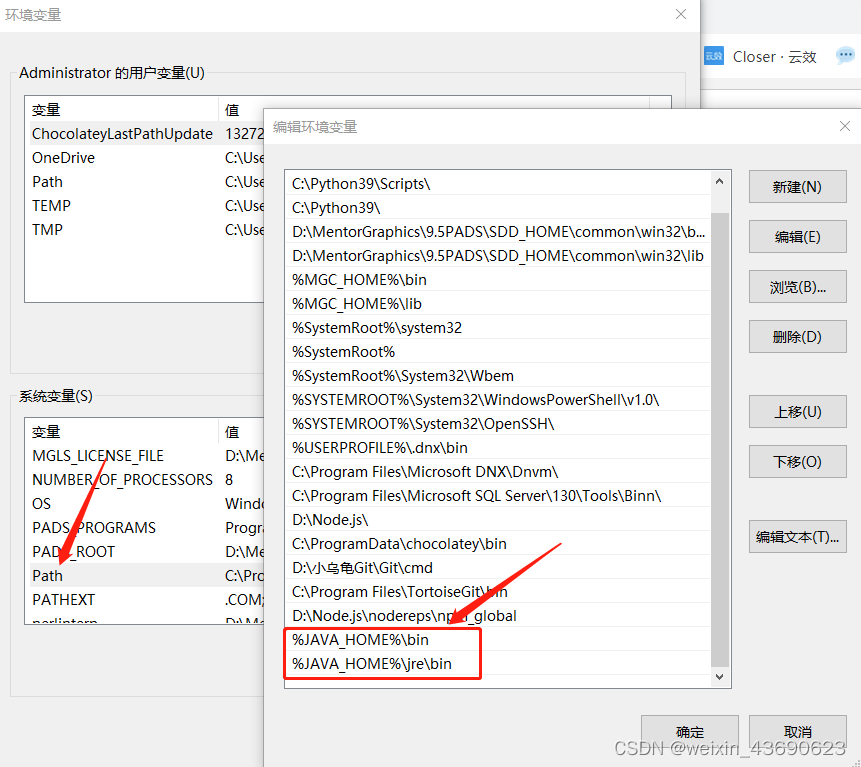Select the %MGC_HOME%\bin entry
This screenshot has height=767, width=861.
coord(498,280)
